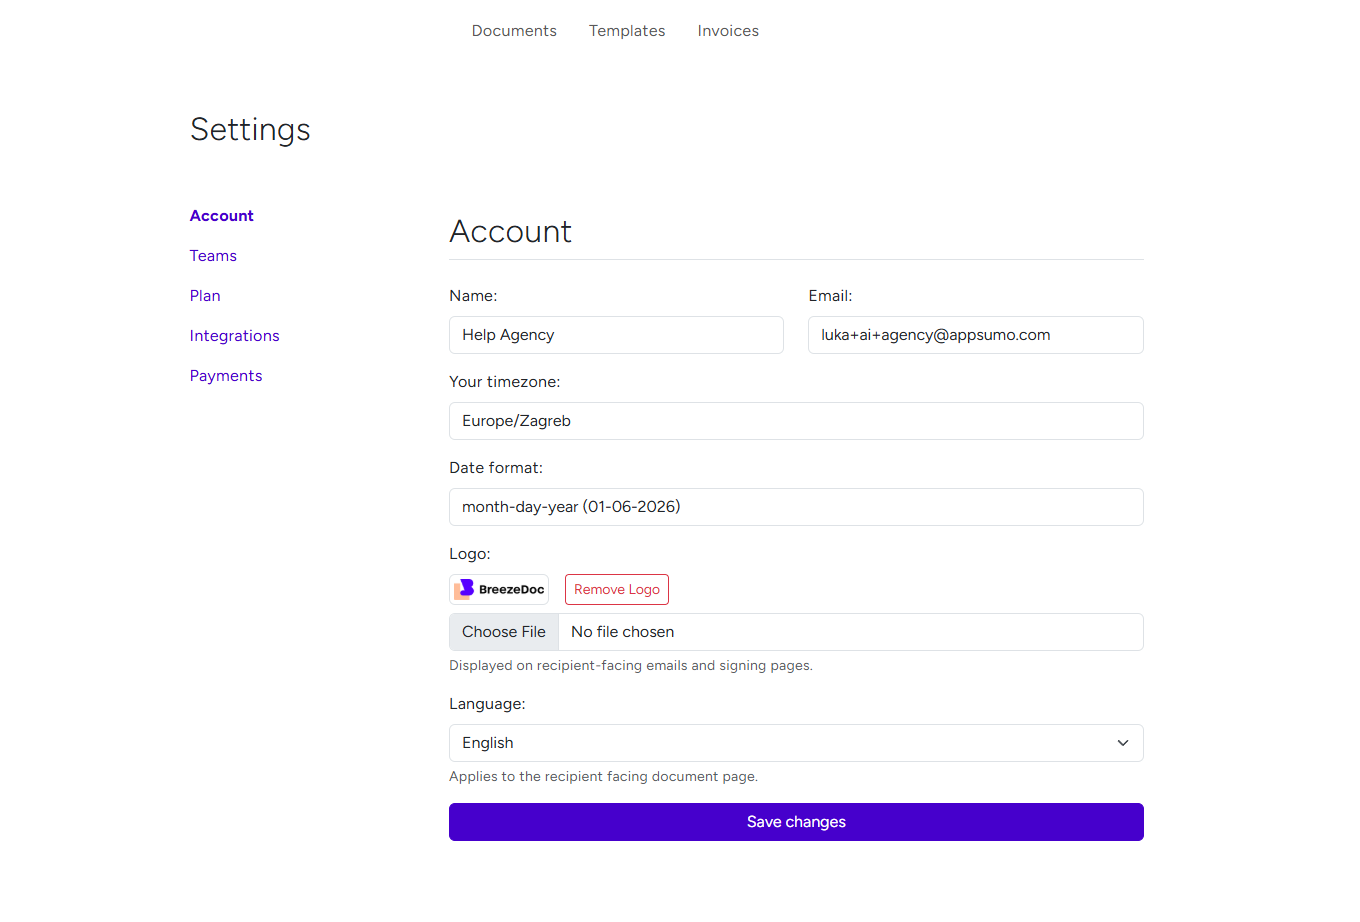Switch to the Templates tab

[627, 31]
